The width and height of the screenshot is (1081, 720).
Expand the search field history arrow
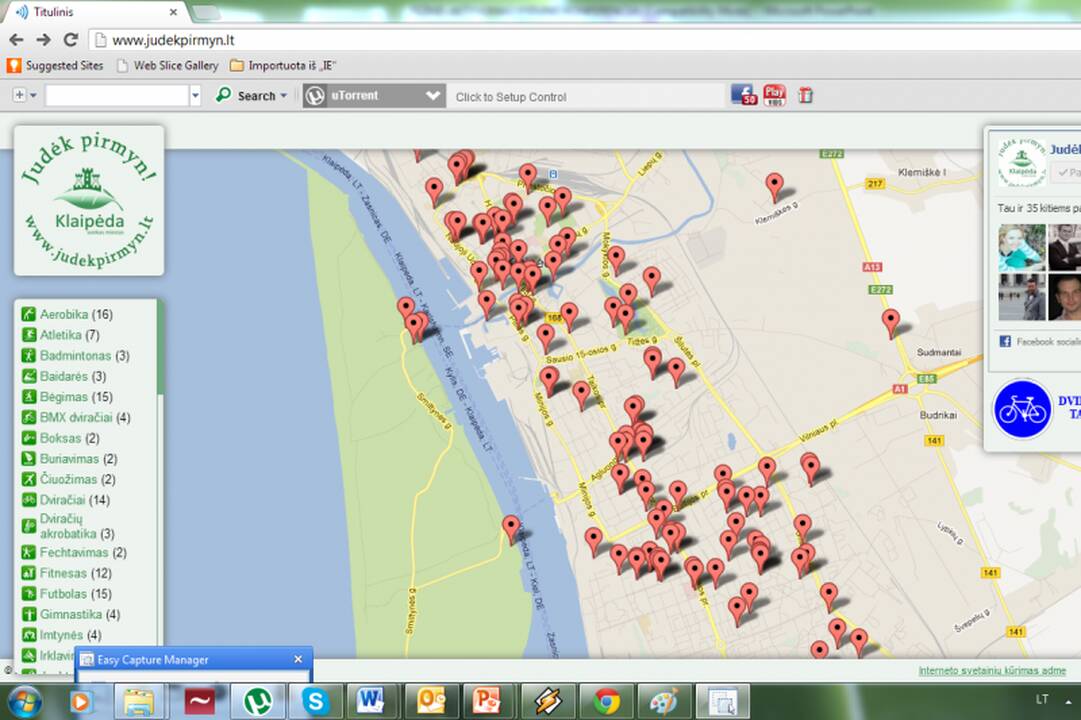click(x=195, y=95)
